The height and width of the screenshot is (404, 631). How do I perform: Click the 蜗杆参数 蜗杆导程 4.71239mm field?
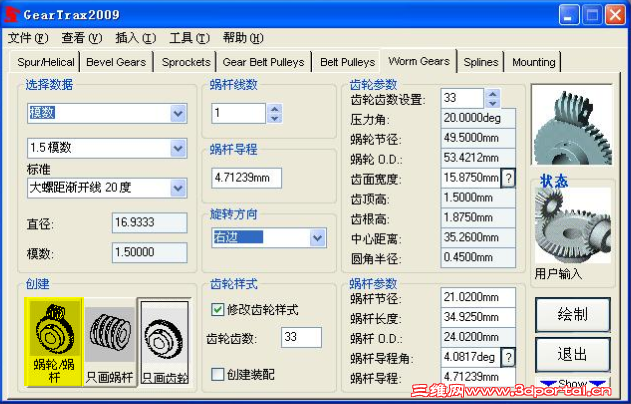point(478,377)
